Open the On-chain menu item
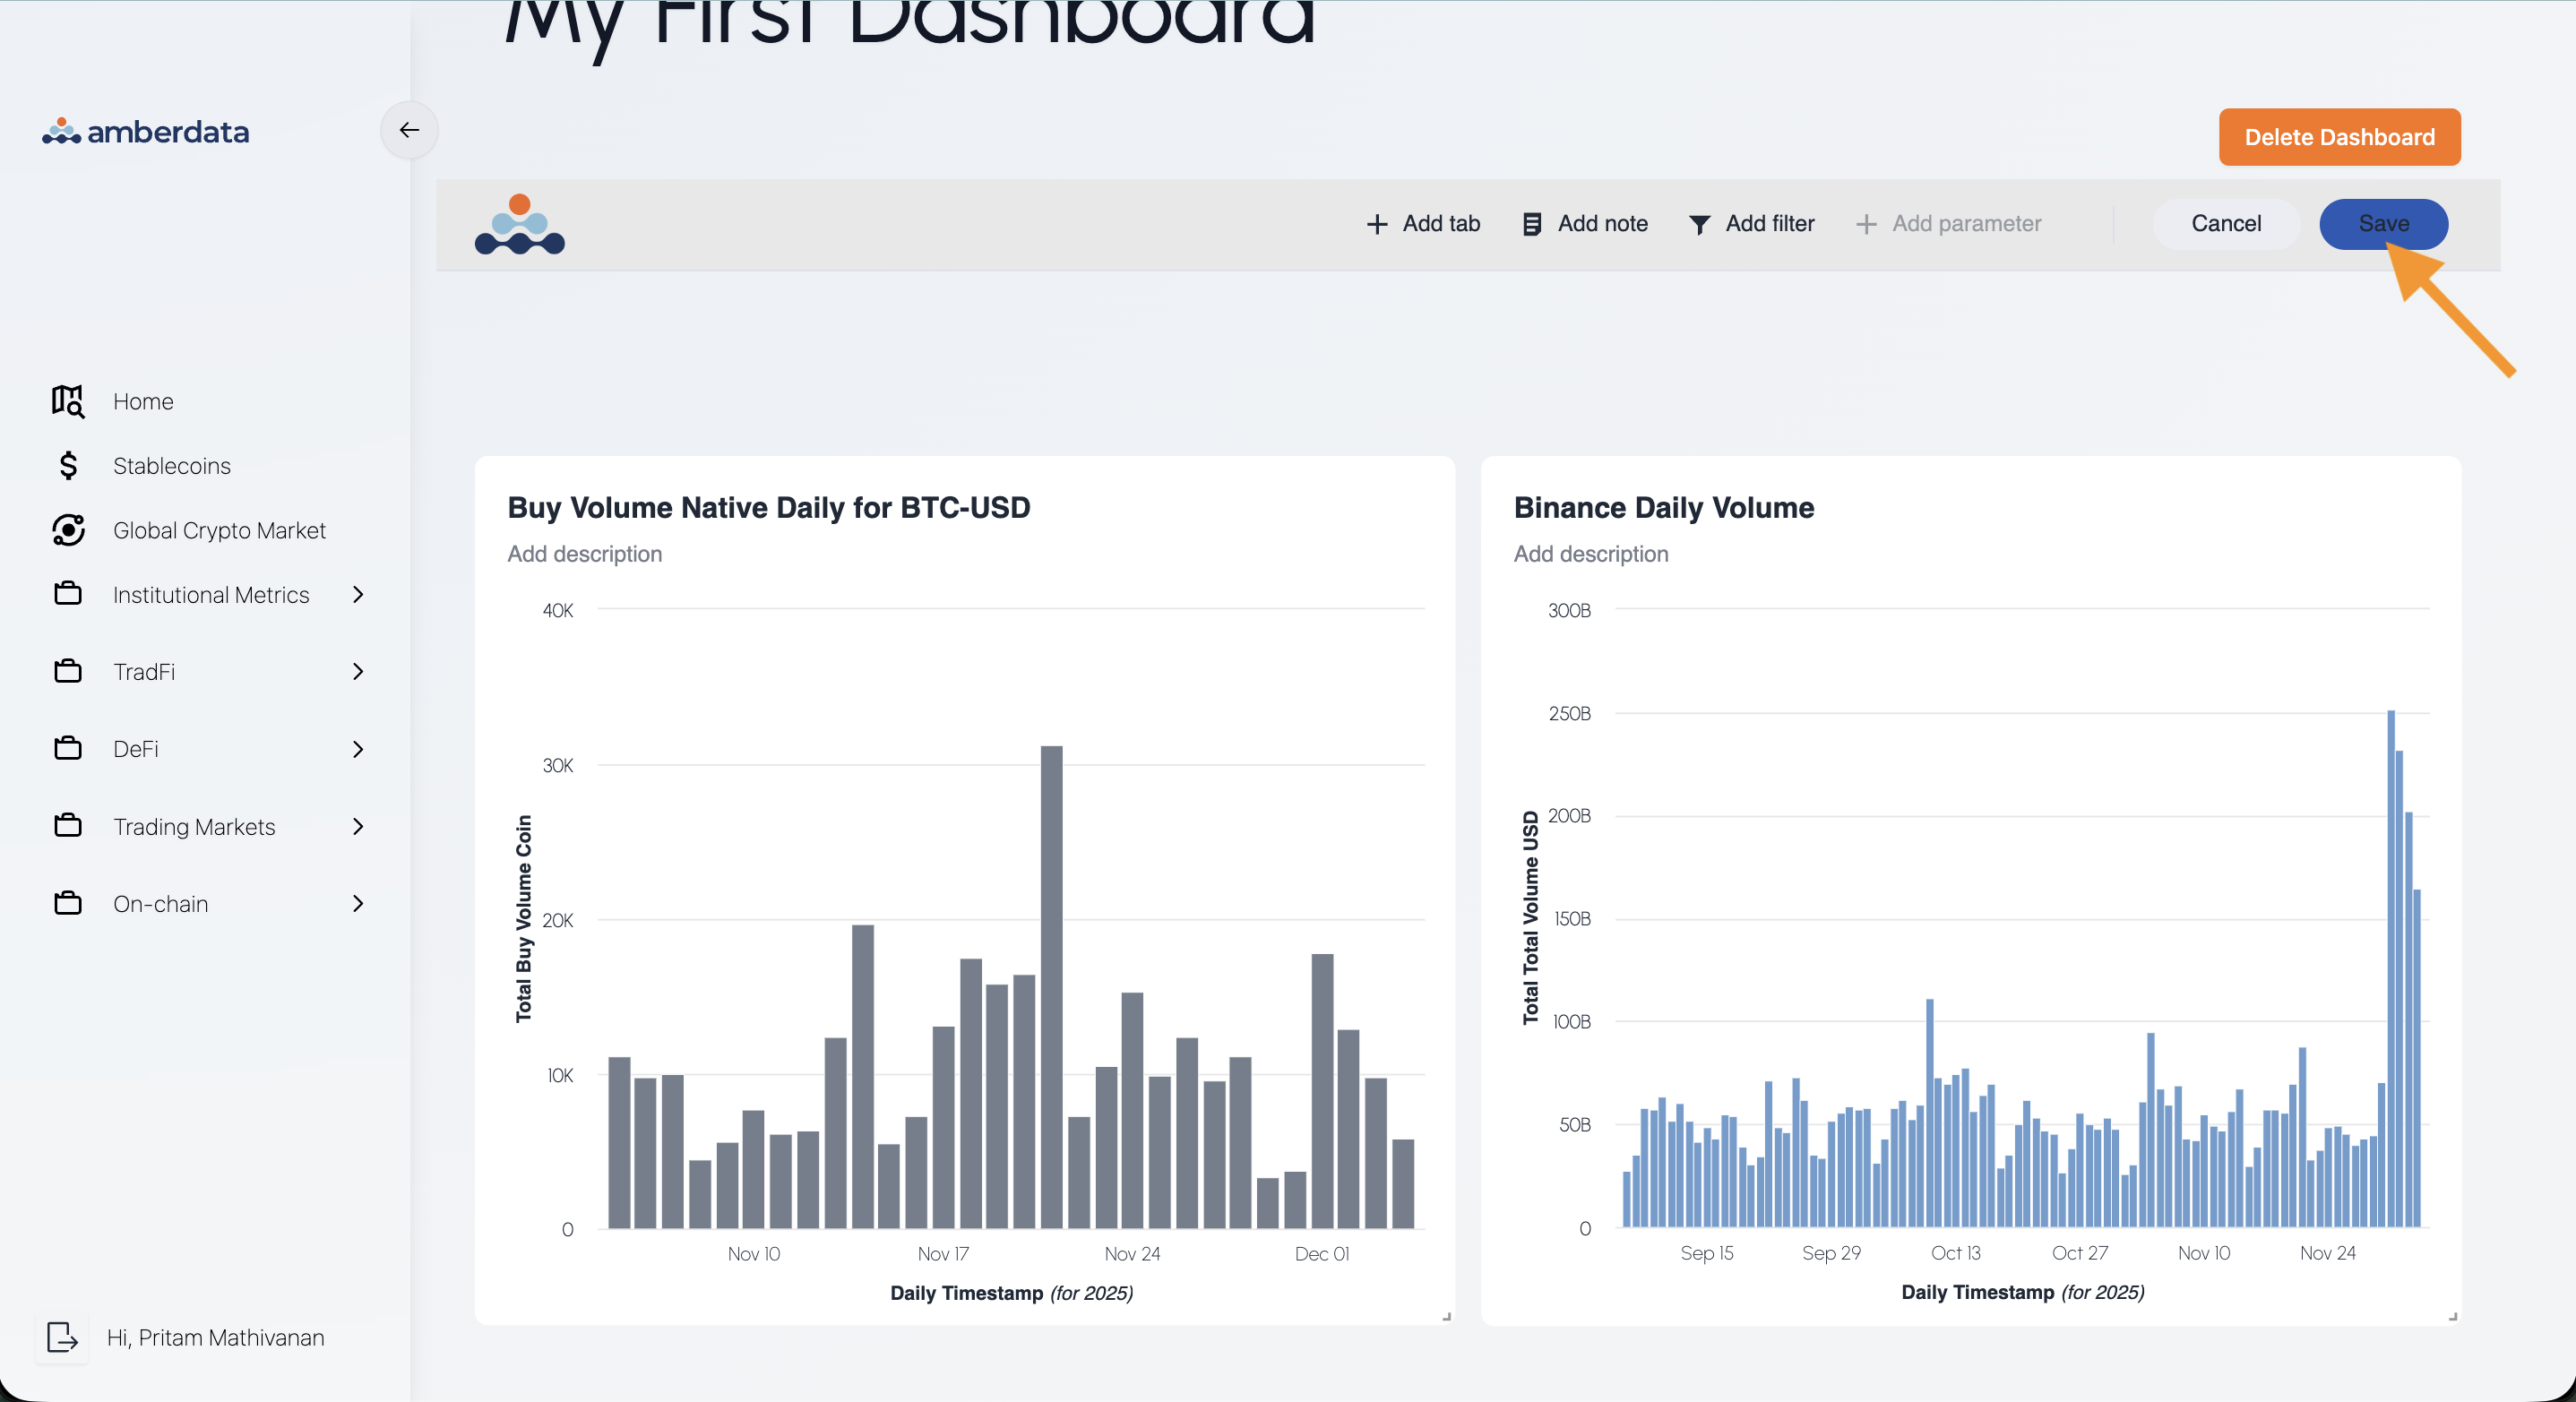Screen dimensions: 2576x1402 tap(160, 903)
